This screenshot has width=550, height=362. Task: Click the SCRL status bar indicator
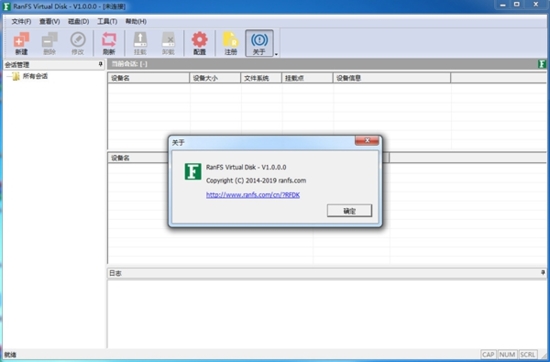(528, 355)
